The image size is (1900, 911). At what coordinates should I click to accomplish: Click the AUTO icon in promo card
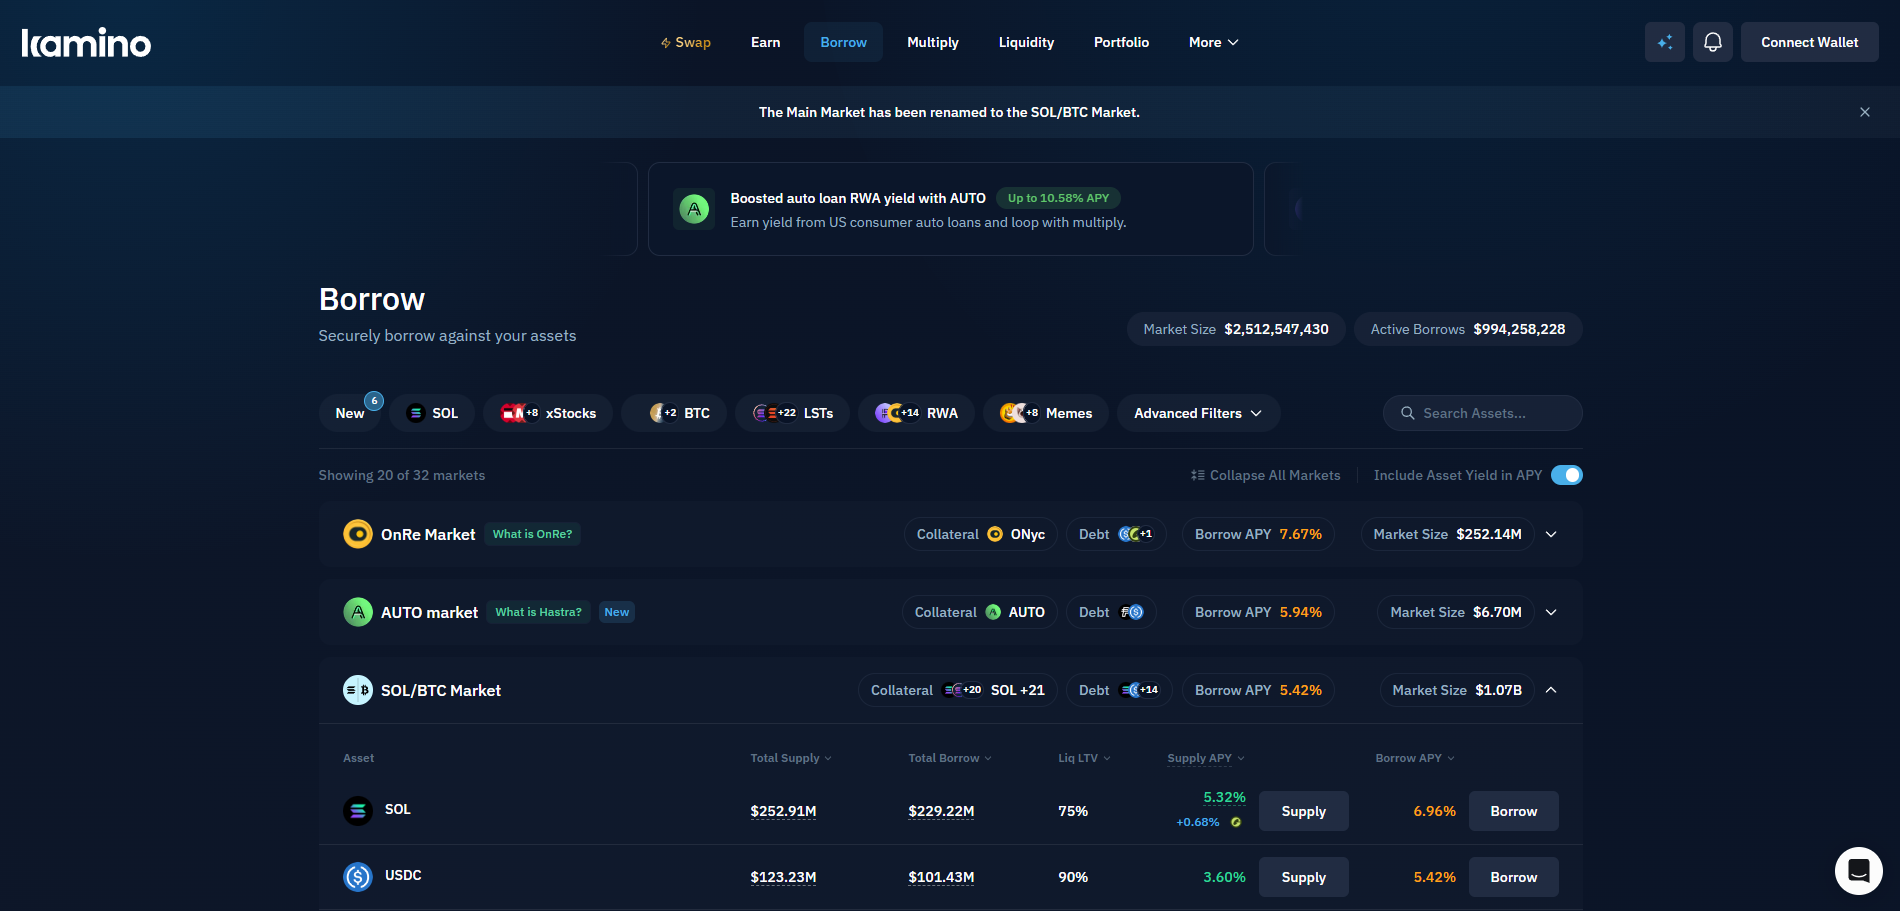pos(694,209)
